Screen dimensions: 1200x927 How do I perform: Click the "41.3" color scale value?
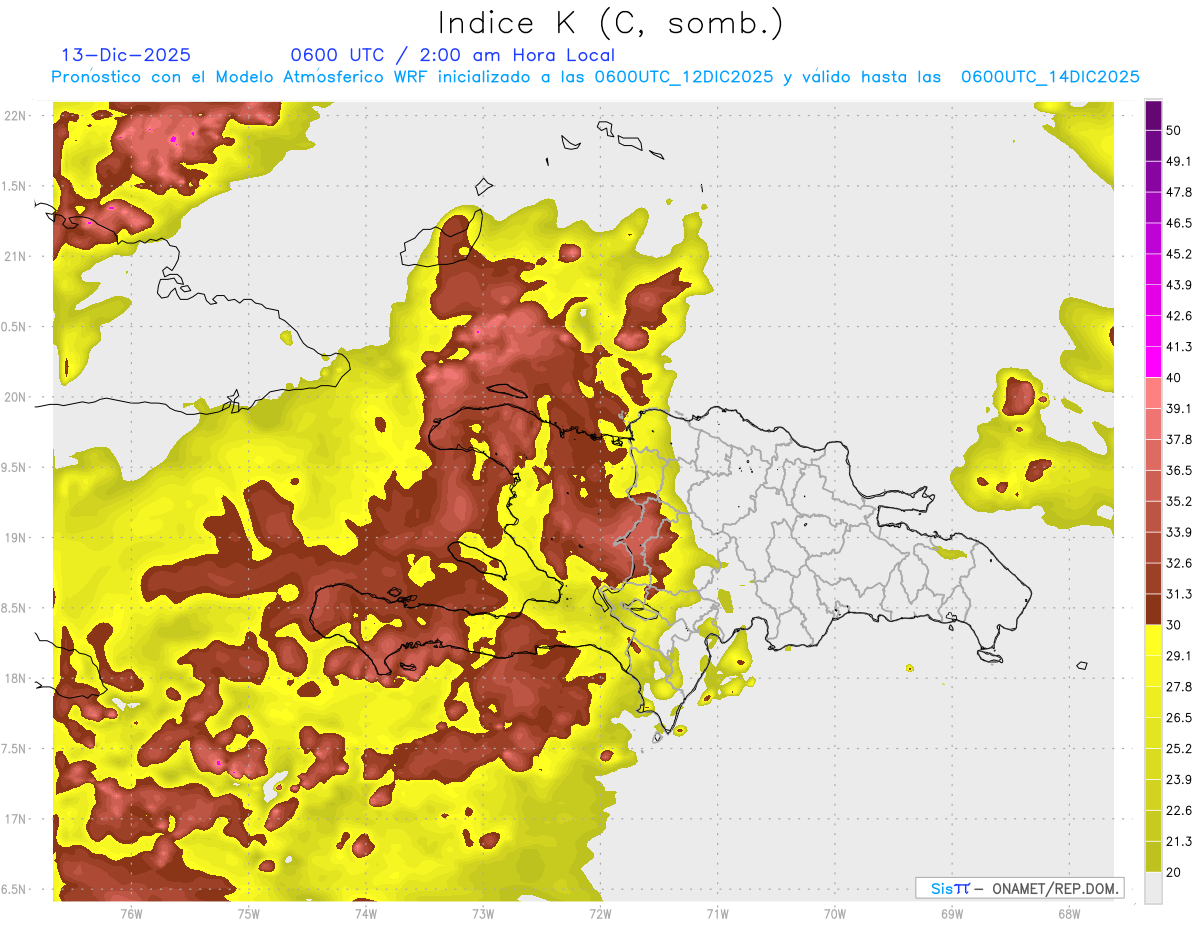1179,347
